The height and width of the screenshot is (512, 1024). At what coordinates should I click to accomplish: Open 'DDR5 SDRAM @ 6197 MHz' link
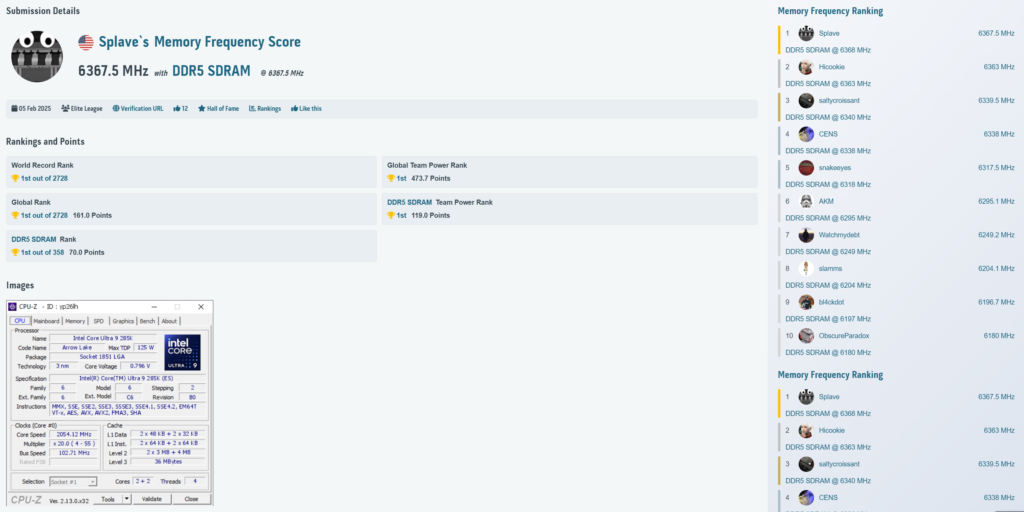(828, 319)
